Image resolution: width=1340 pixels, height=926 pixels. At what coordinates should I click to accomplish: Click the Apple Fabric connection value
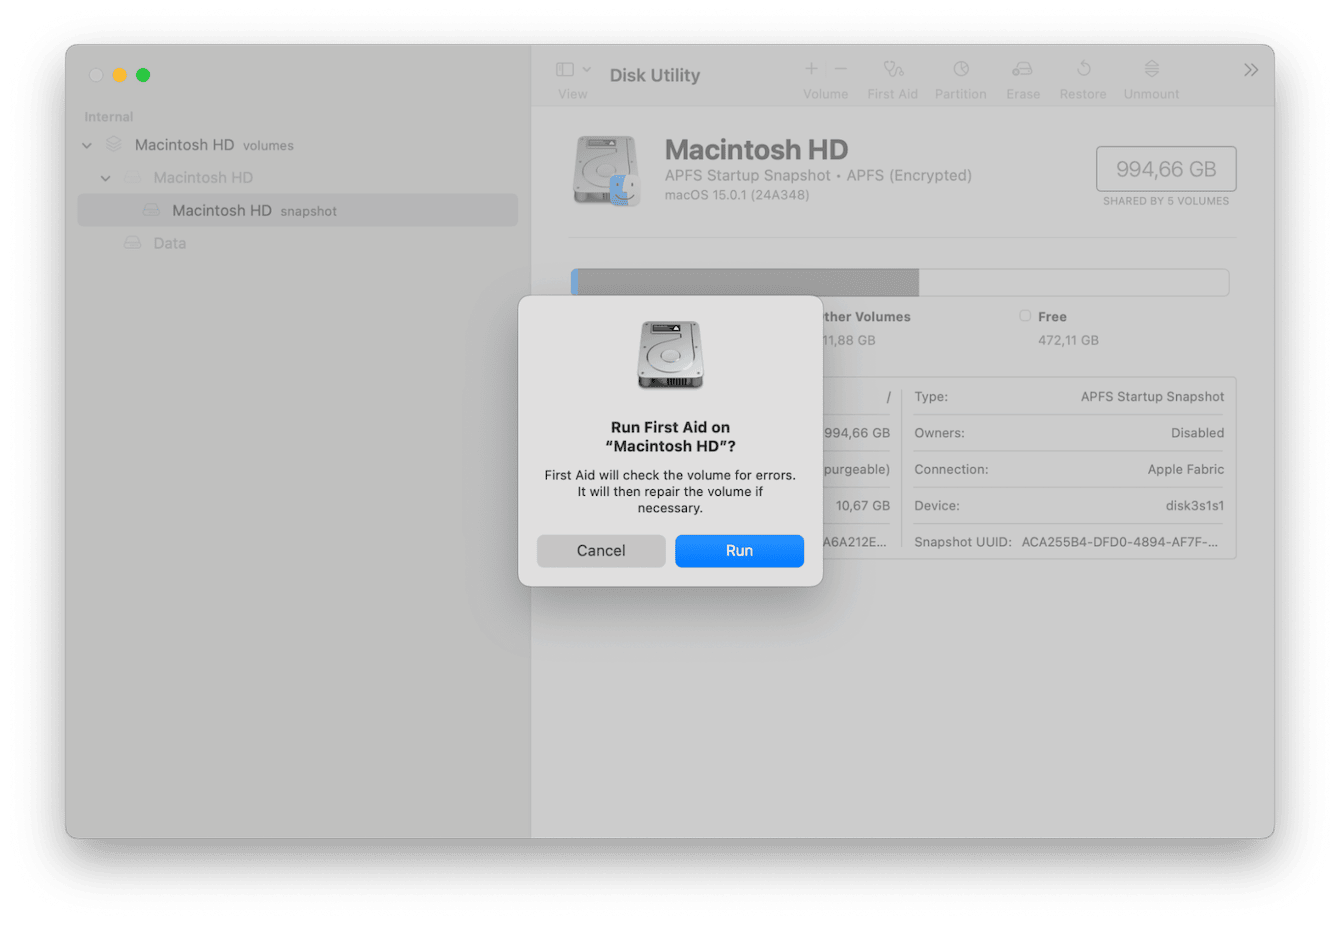point(1186,470)
